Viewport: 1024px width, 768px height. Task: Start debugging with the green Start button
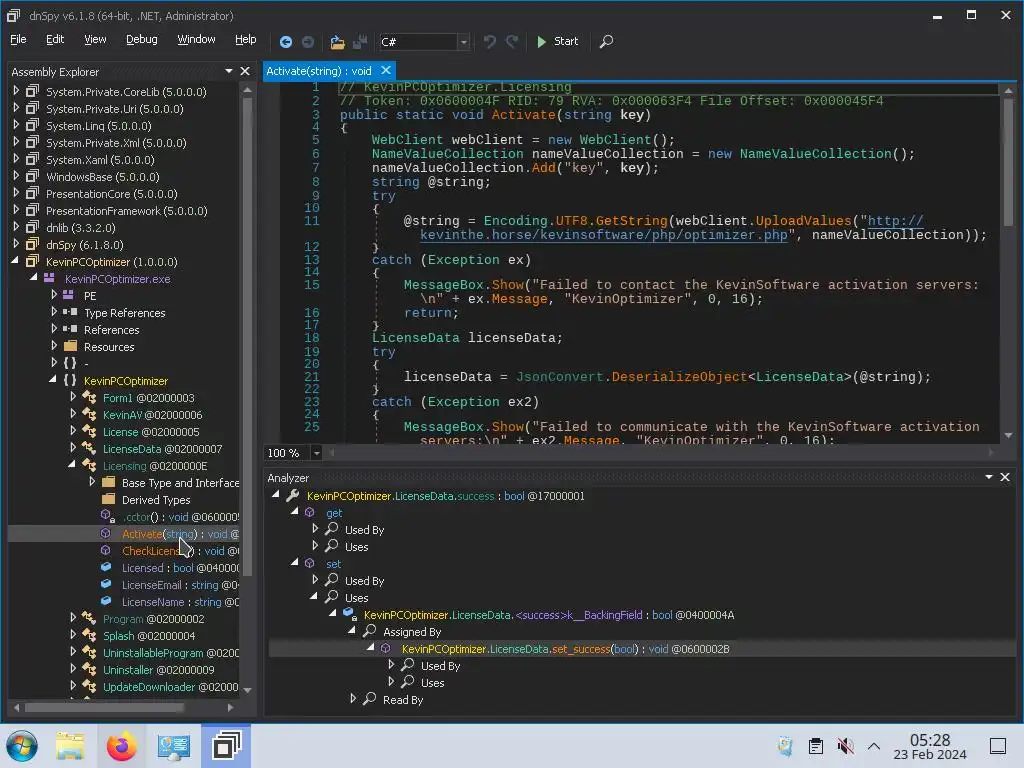(x=557, y=41)
